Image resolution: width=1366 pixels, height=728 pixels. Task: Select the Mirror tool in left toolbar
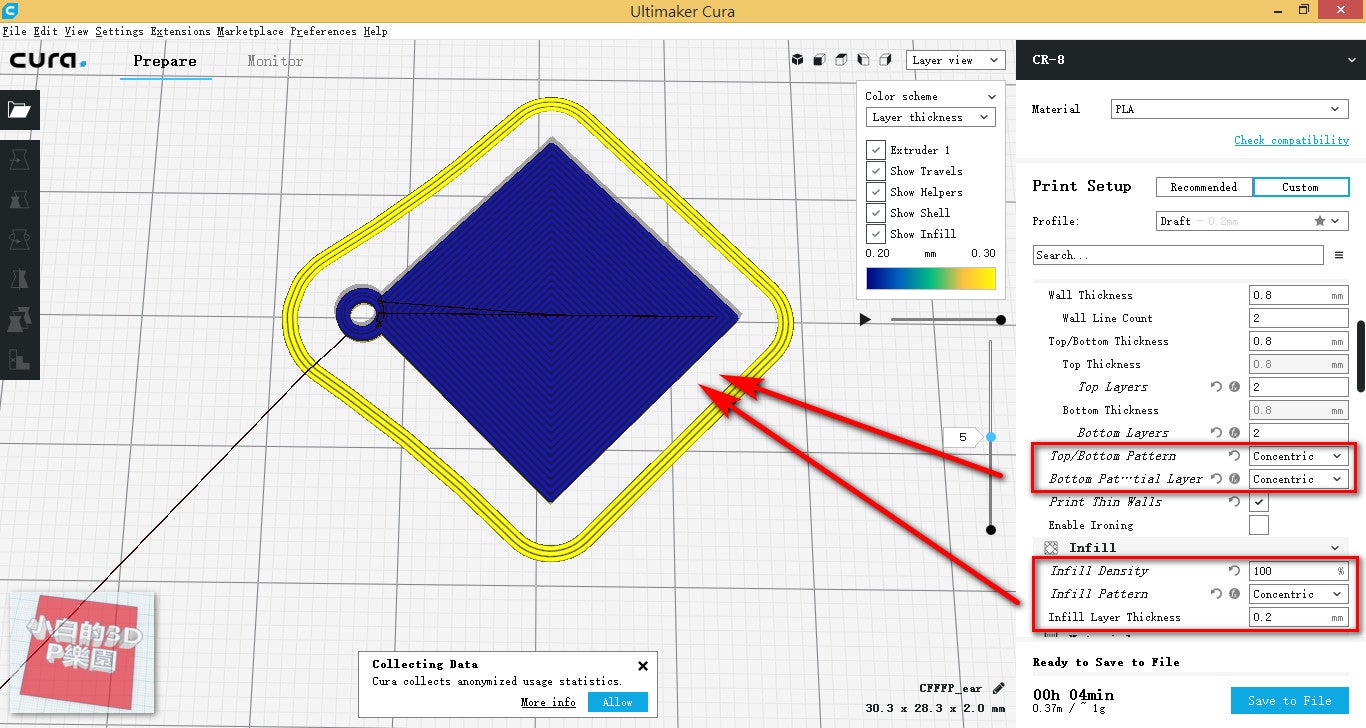19,280
